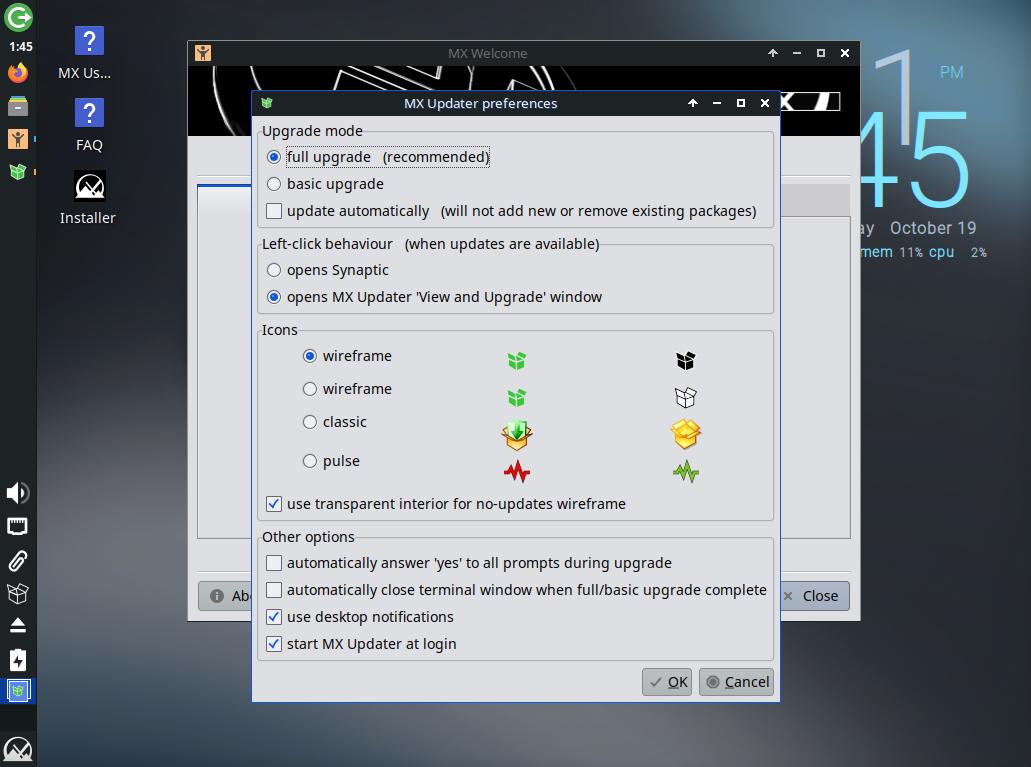The width and height of the screenshot is (1031, 767).
Task: Maximize the MX Updater preferences window
Action: pos(741,103)
